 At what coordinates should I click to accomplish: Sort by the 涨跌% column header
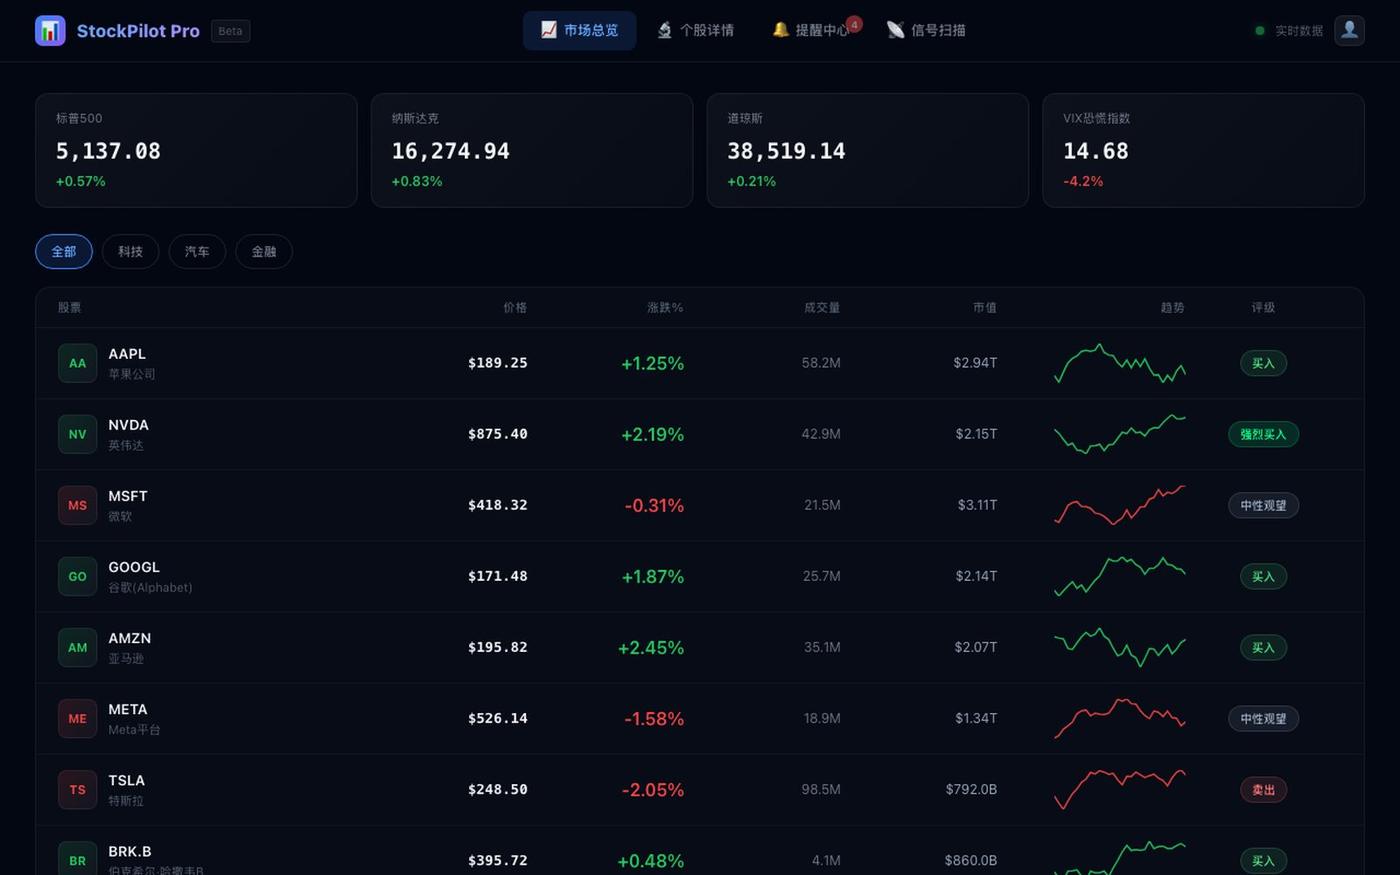665,308
